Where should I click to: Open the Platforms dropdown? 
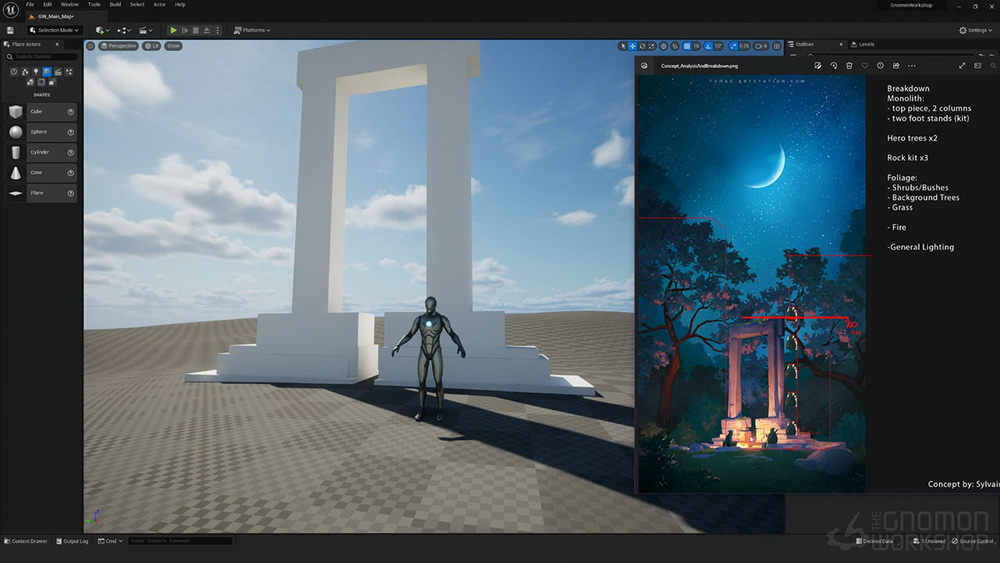(x=252, y=30)
